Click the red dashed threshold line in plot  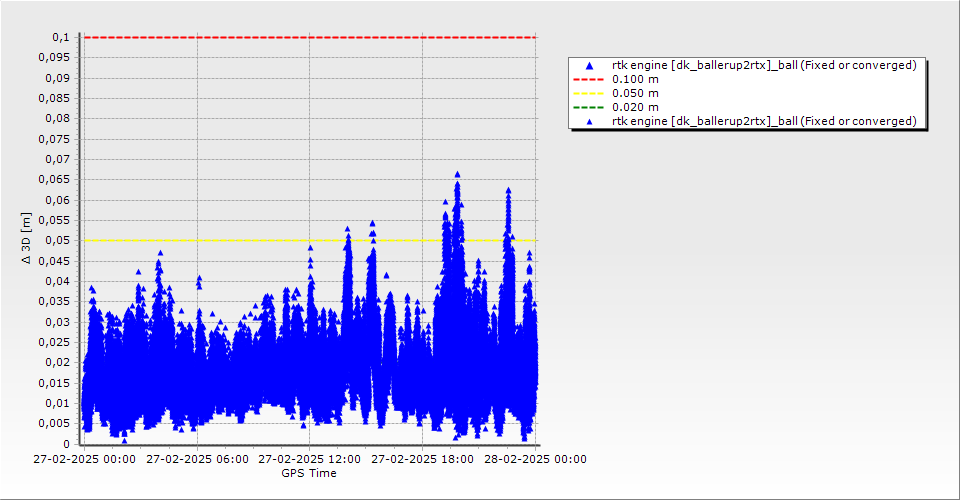310,37
